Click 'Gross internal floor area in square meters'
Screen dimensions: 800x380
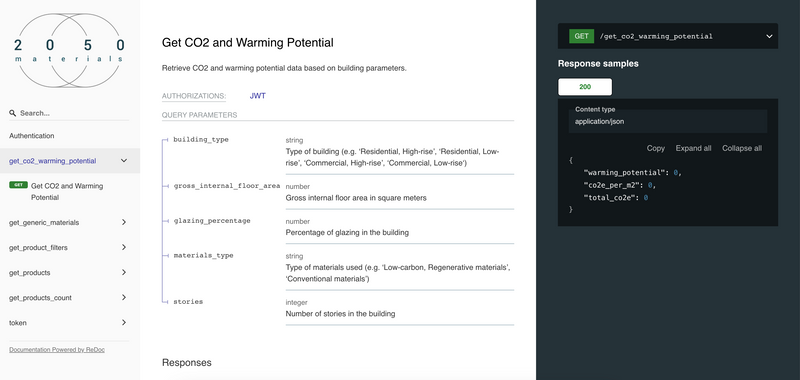click(356, 197)
